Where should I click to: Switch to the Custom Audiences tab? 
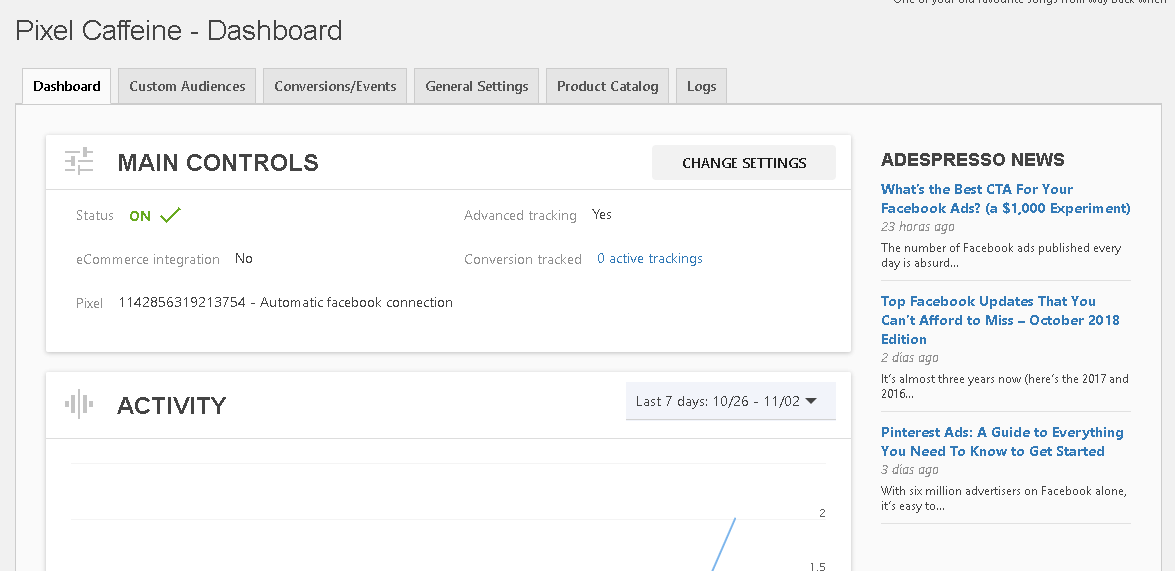187,86
